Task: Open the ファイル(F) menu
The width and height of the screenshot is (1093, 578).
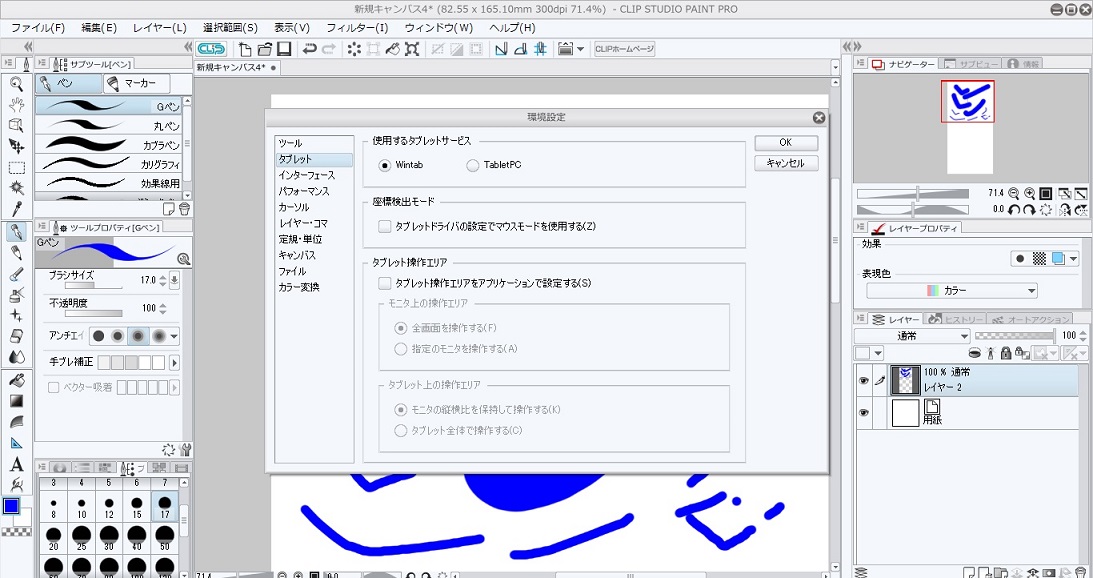Action: (x=38, y=28)
